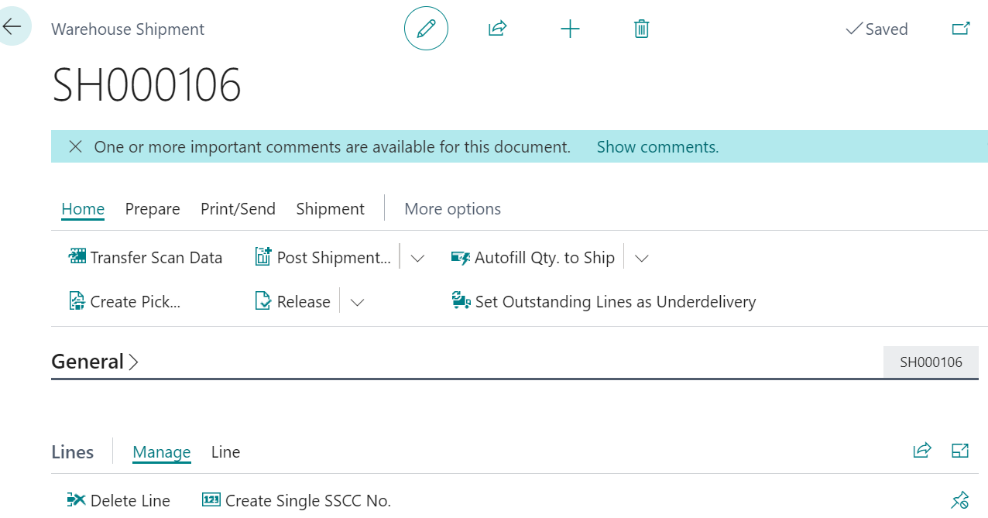988x518 pixels.
Task: Open the Print/Send tab
Action: [238, 209]
